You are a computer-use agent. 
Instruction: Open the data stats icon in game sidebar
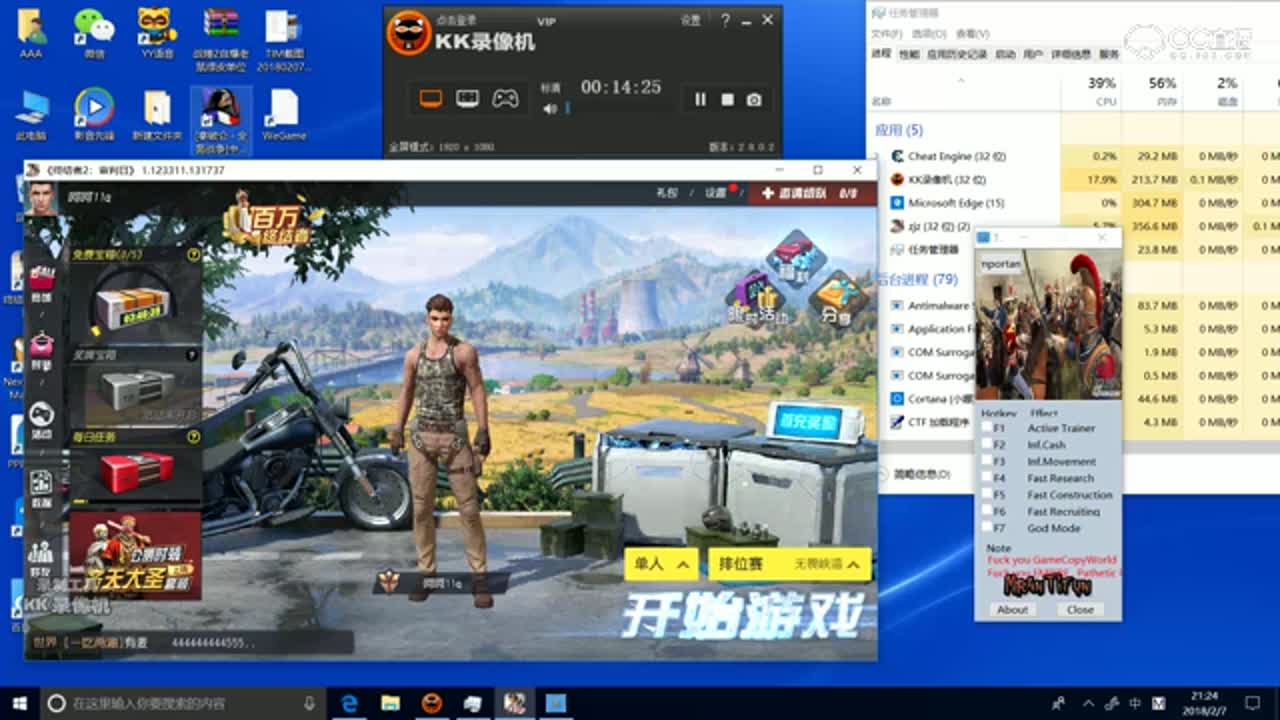[41, 487]
